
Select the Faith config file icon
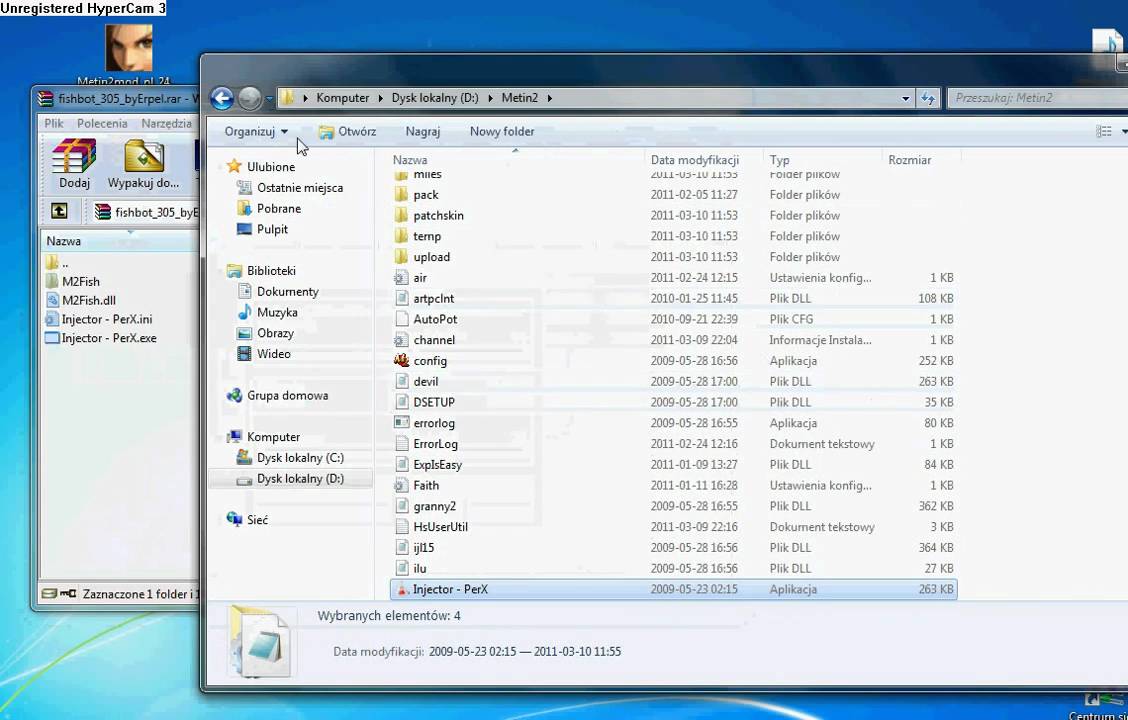click(401, 486)
